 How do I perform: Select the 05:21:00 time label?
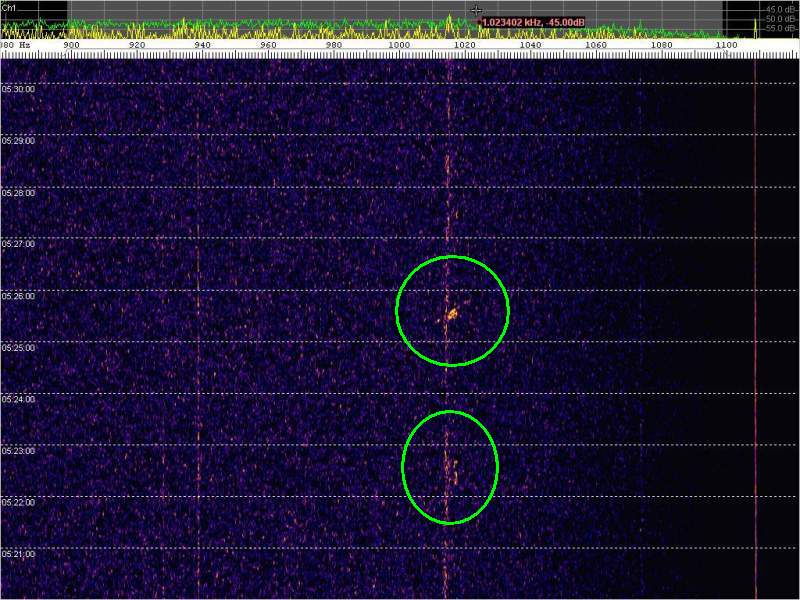pos(18,553)
